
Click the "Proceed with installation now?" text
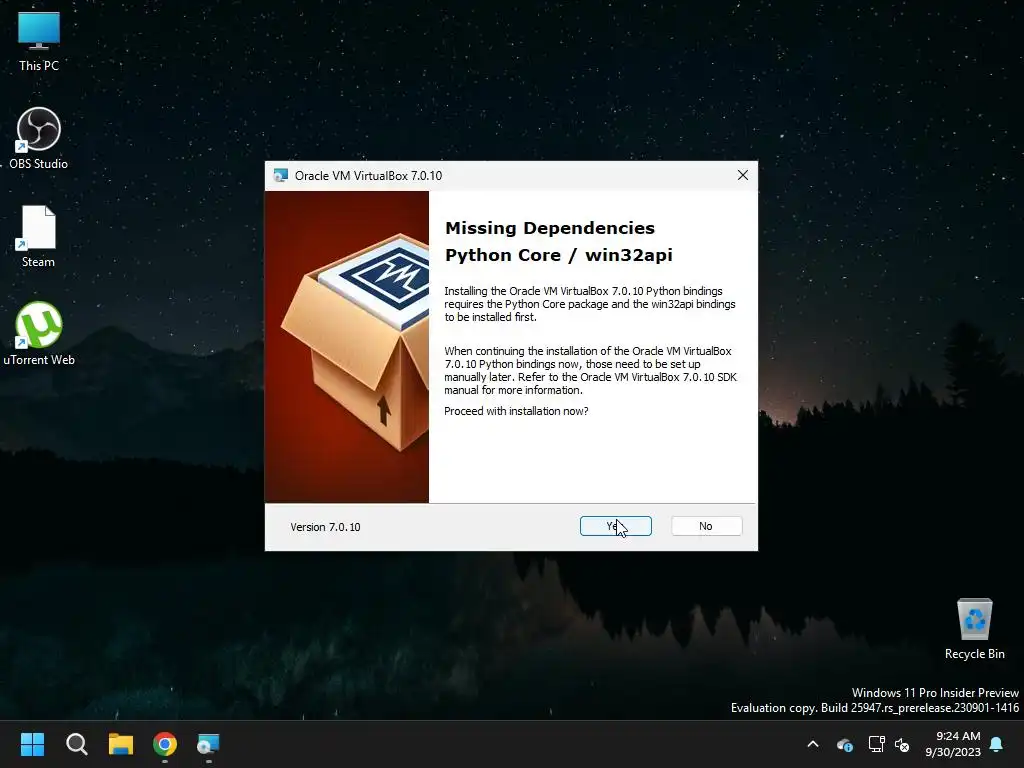(x=516, y=411)
